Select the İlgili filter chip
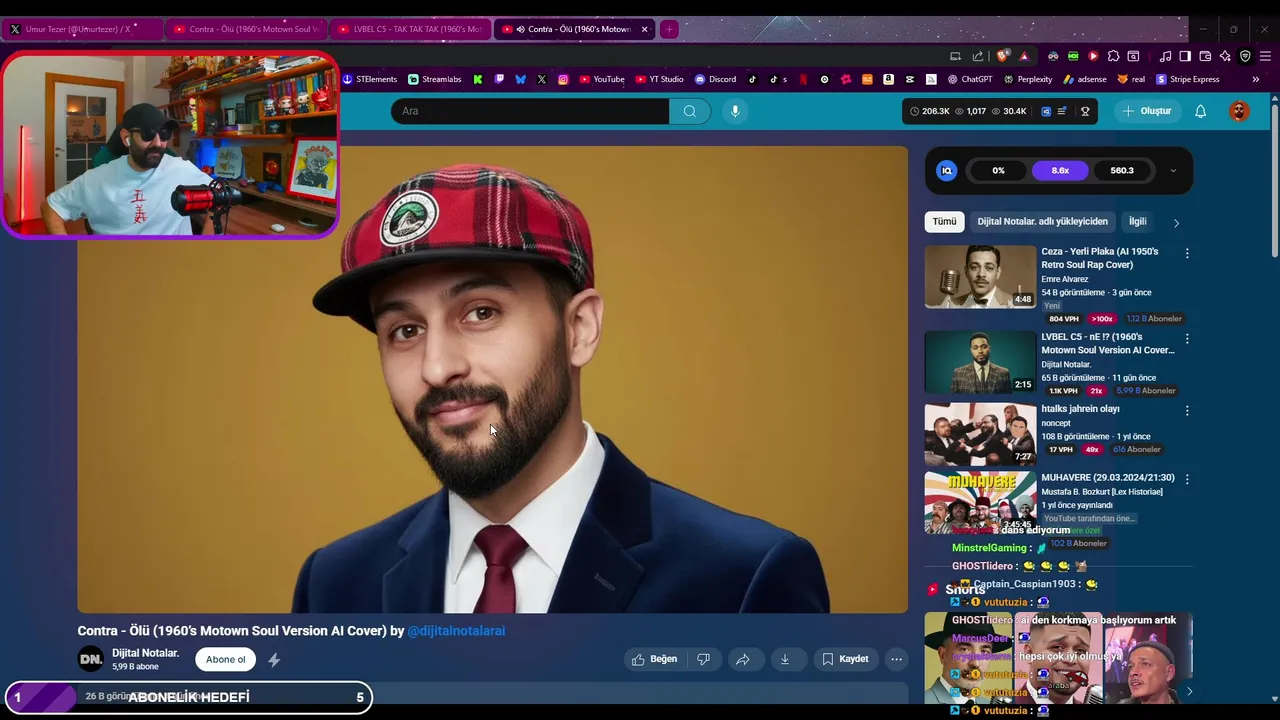Image resolution: width=1280 pixels, height=720 pixels. [1137, 222]
